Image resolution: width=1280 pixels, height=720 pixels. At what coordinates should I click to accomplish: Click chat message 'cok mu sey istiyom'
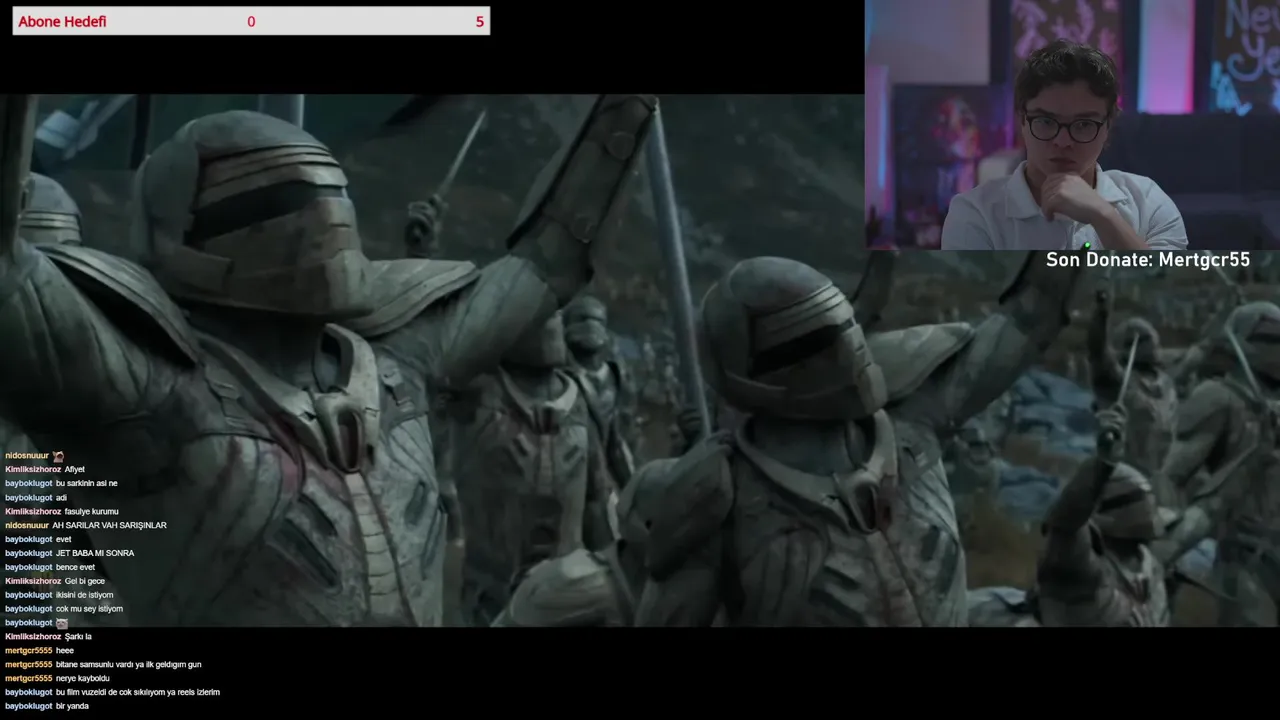click(89, 609)
